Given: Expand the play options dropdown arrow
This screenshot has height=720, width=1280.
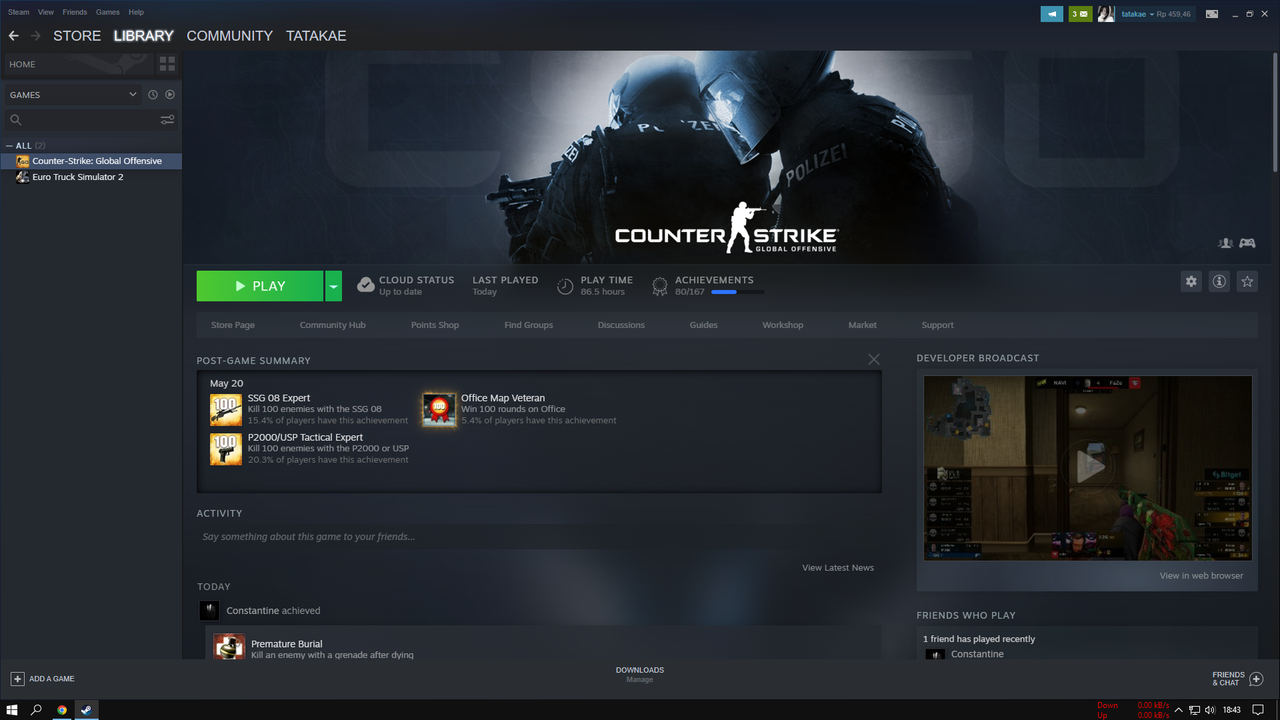Looking at the screenshot, I should click(x=334, y=286).
